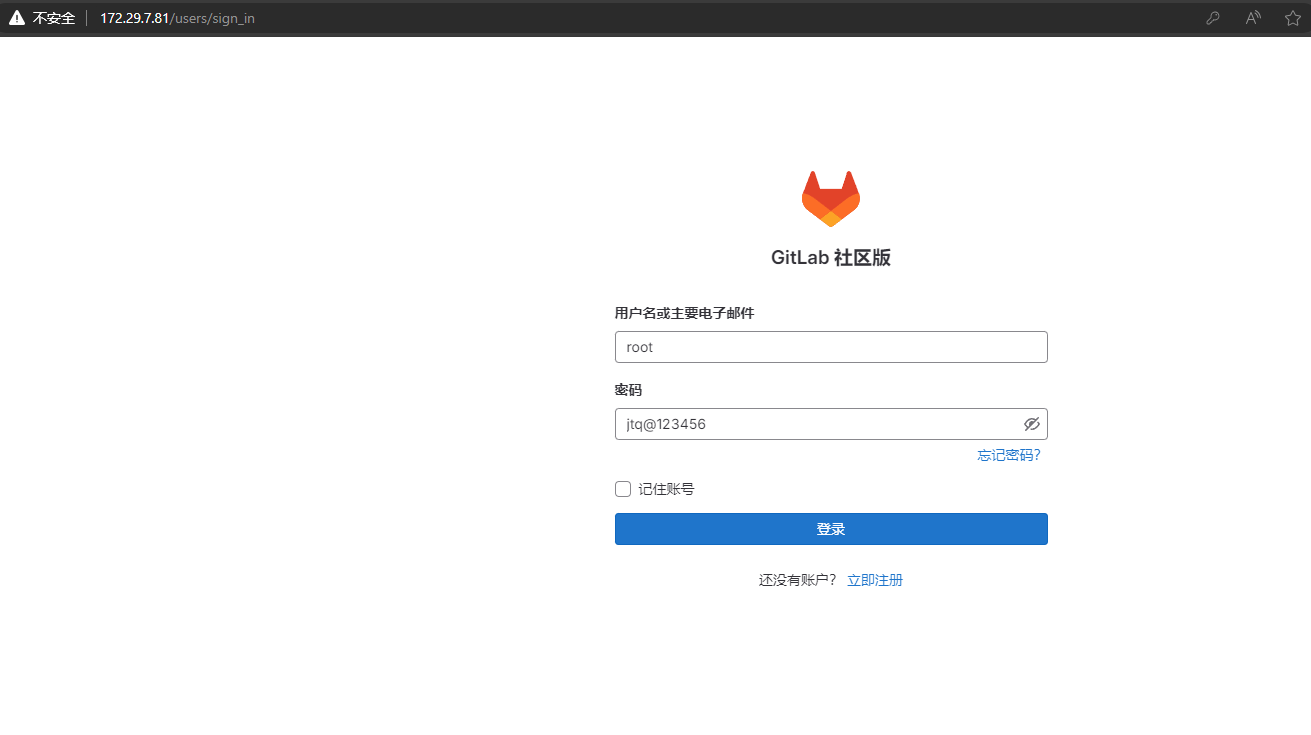Click the URL 172.29.7.81/users/sign_in in address bar

click(x=177, y=18)
